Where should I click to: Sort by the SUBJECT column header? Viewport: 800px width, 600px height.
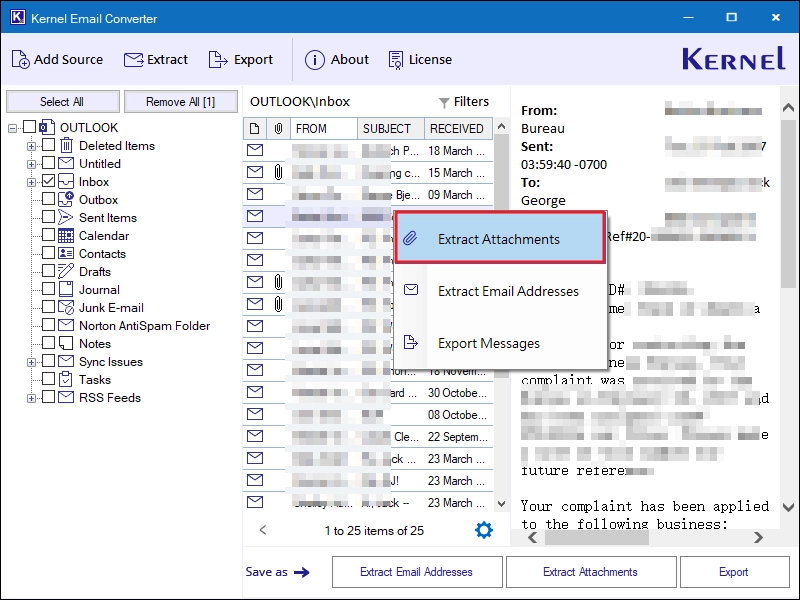pyautogui.click(x=391, y=129)
